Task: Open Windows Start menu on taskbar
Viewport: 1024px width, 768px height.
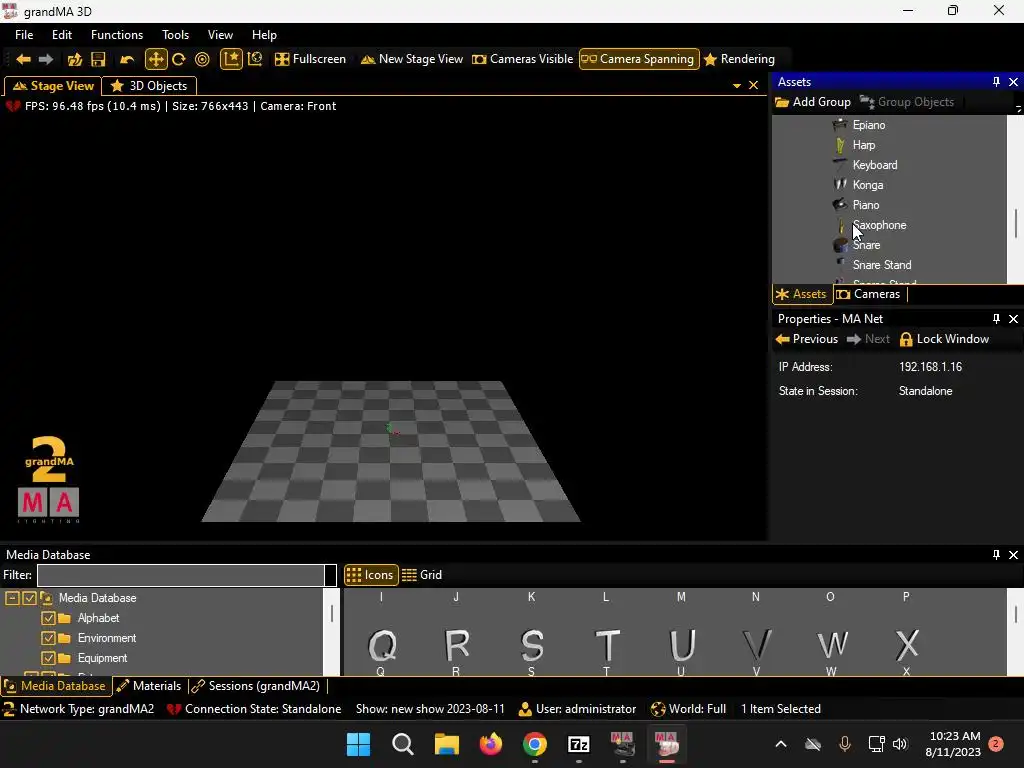Action: point(359,744)
